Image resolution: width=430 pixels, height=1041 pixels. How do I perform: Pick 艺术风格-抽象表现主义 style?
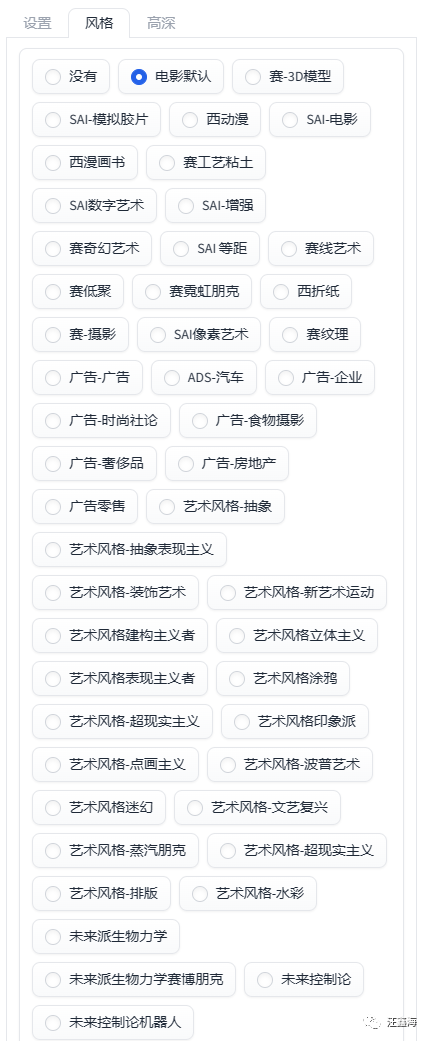point(129,550)
